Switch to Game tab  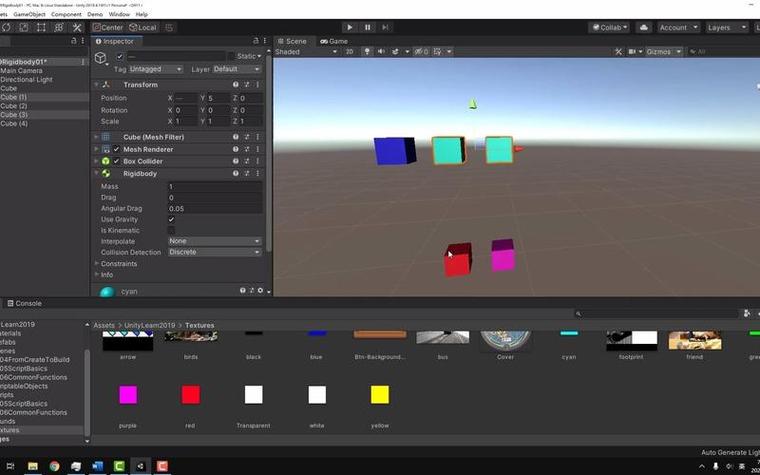[334, 41]
